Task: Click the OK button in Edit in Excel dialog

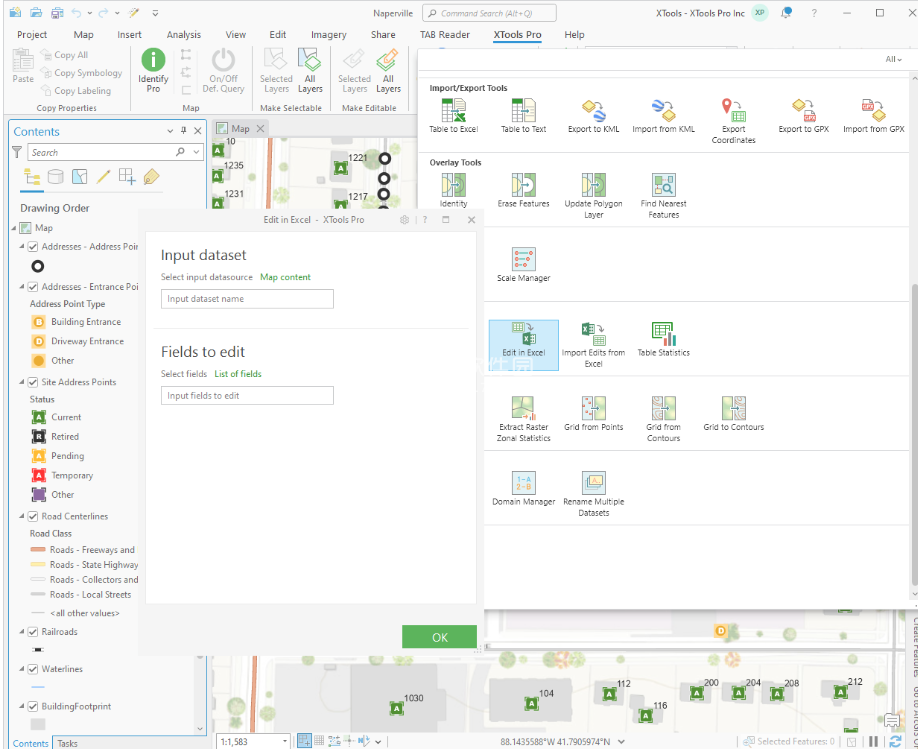Action: (439, 637)
